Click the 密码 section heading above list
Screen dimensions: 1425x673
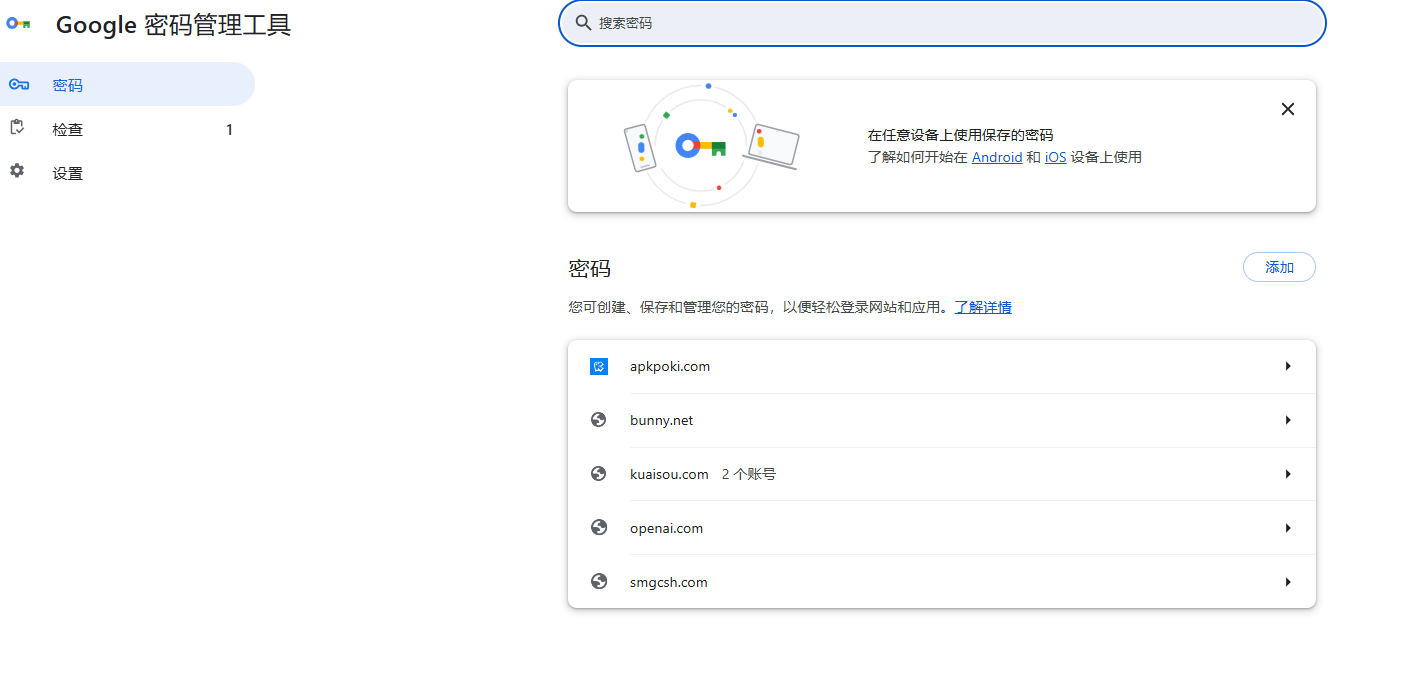point(589,268)
